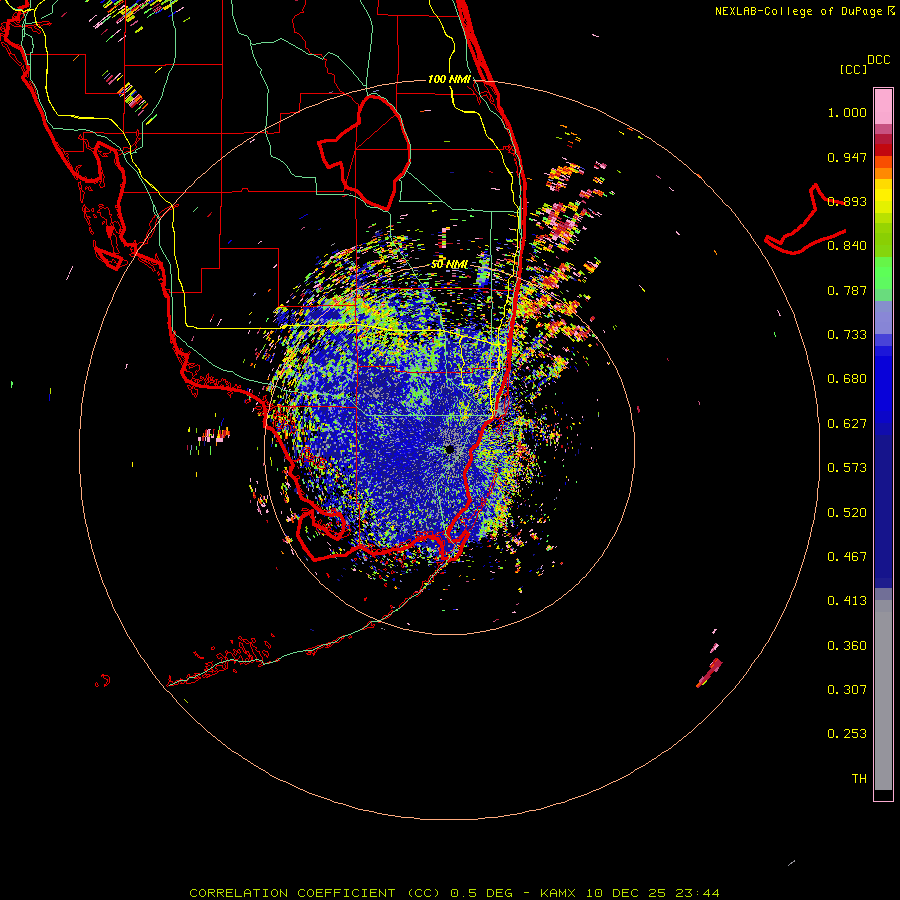This screenshot has height=900, width=900.
Task: Click the 0.573 value on color scale
Action: tap(847, 468)
